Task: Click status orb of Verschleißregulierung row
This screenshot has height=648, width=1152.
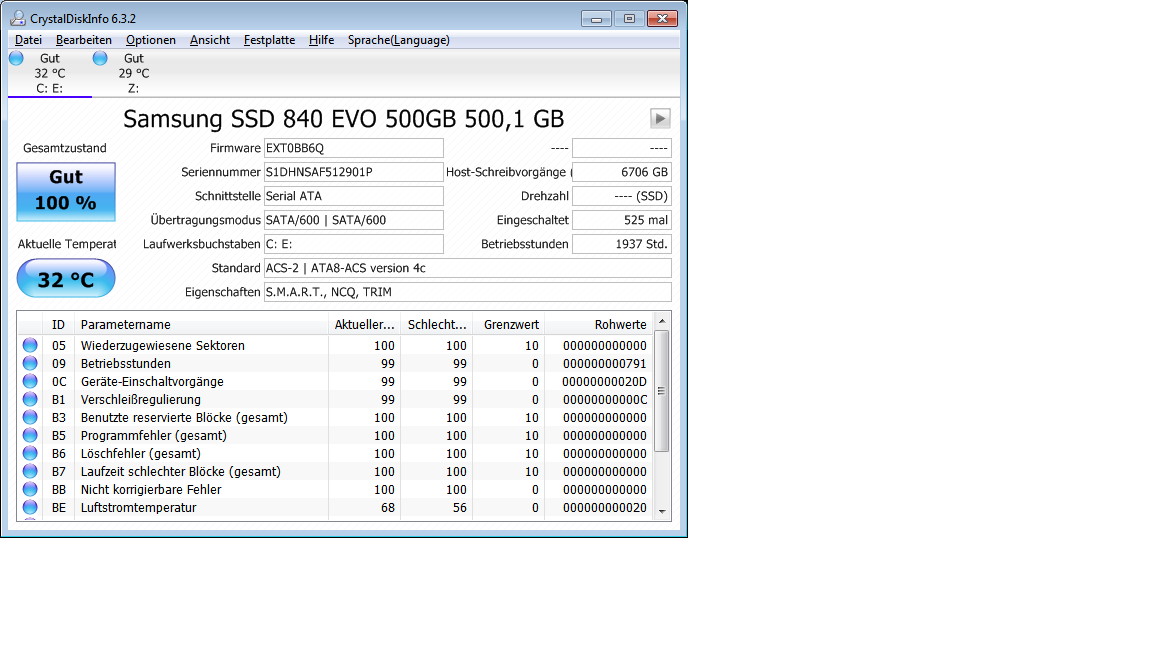Action: pyautogui.click(x=30, y=399)
